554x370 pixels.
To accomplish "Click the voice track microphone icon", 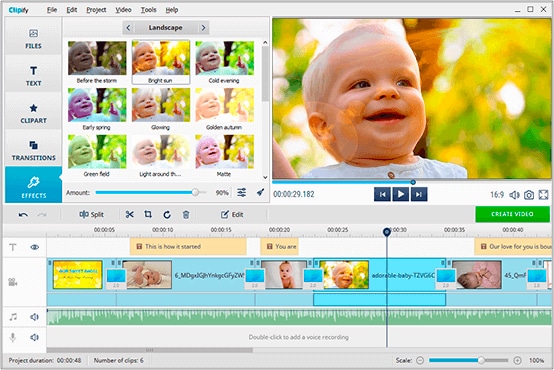I will coord(13,337).
